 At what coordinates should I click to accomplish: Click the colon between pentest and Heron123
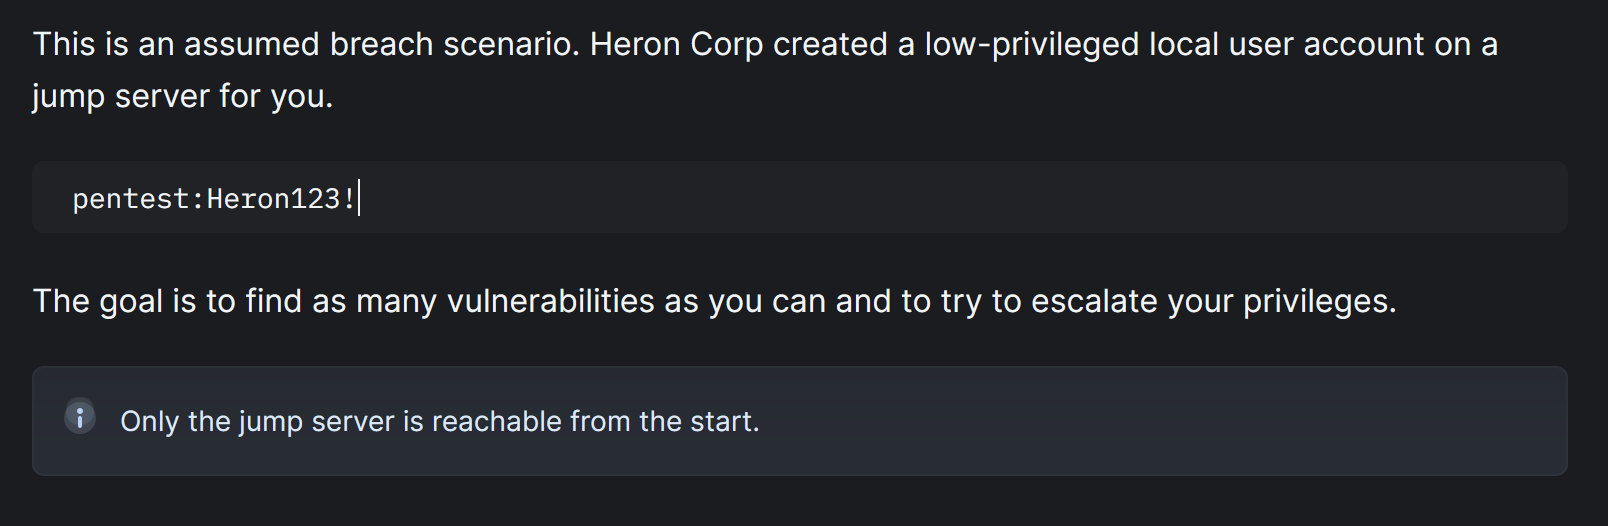pyautogui.click(x=198, y=200)
